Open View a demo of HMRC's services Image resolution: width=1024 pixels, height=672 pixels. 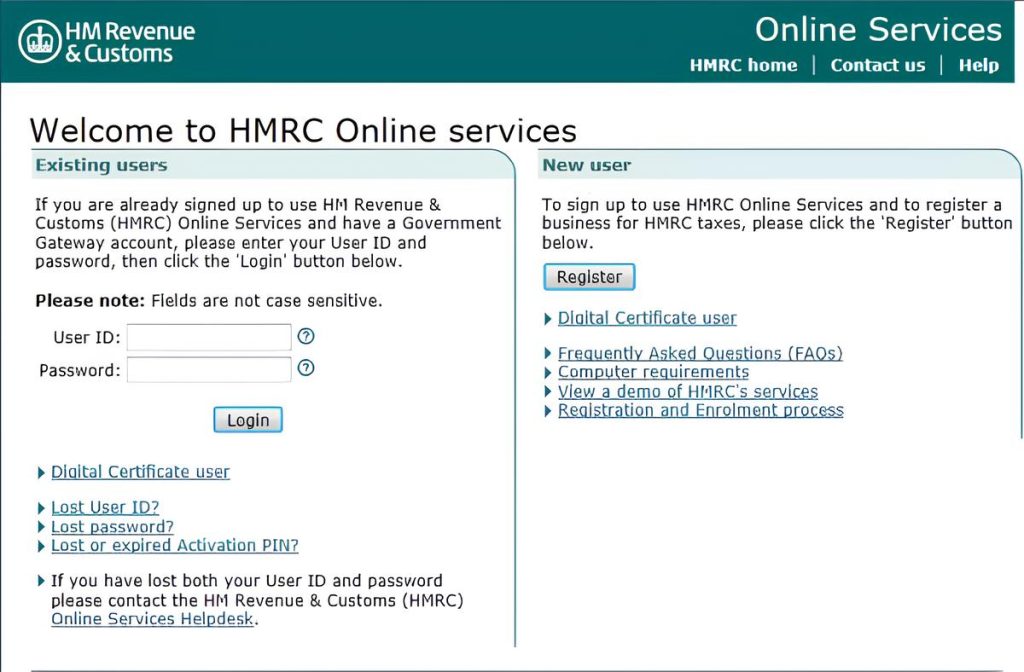tap(687, 392)
